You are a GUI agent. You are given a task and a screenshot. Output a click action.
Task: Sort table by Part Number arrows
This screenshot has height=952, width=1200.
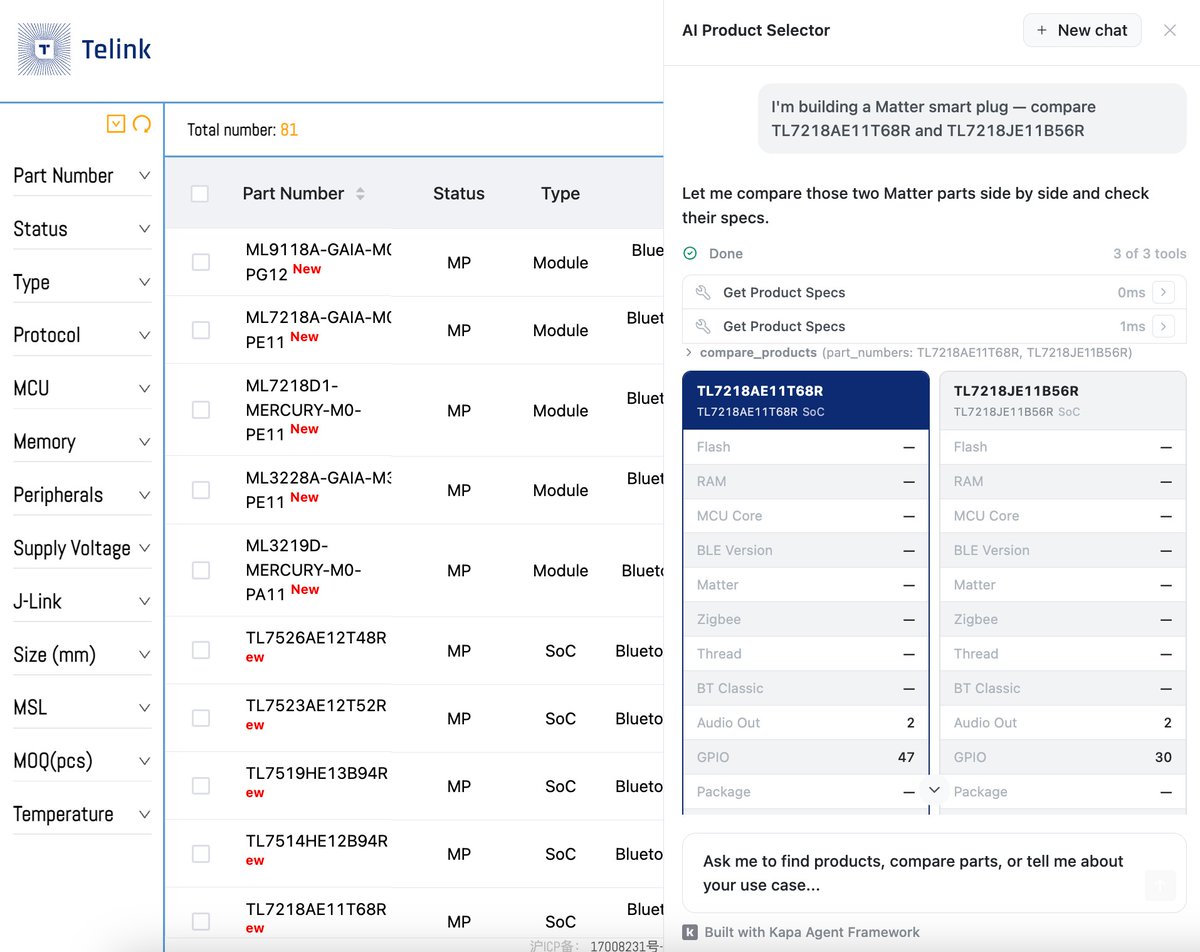(360, 194)
